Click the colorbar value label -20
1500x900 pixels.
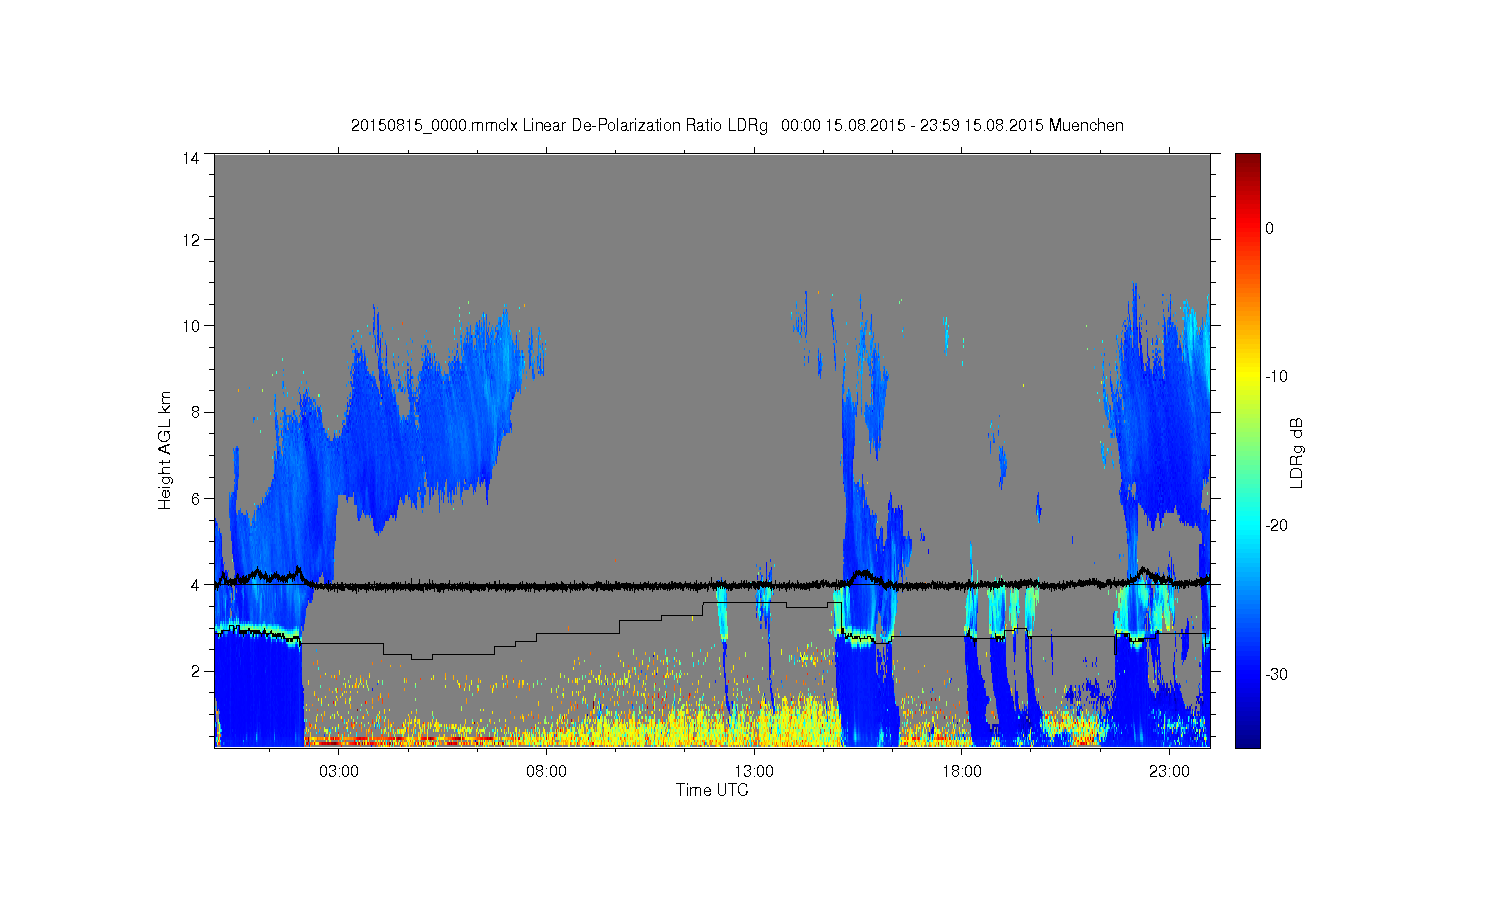point(1276,526)
